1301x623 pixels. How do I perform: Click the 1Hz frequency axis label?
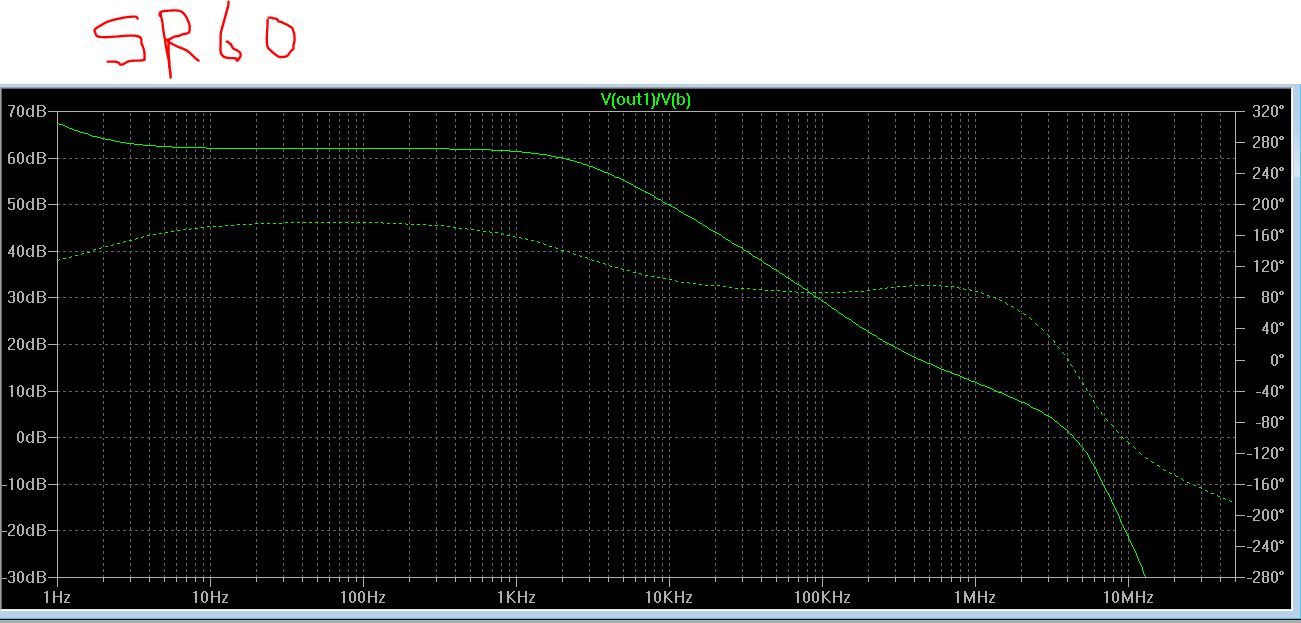click(x=57, y=597)
